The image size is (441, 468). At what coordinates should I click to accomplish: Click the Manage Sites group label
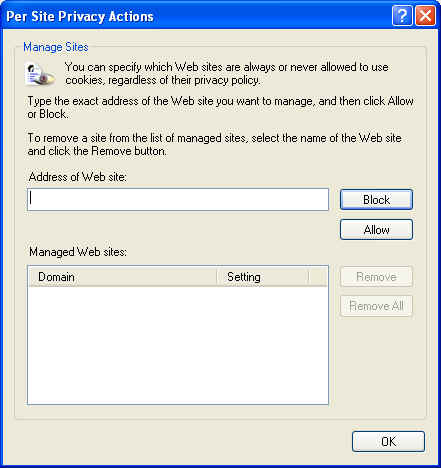pos(56,47)
